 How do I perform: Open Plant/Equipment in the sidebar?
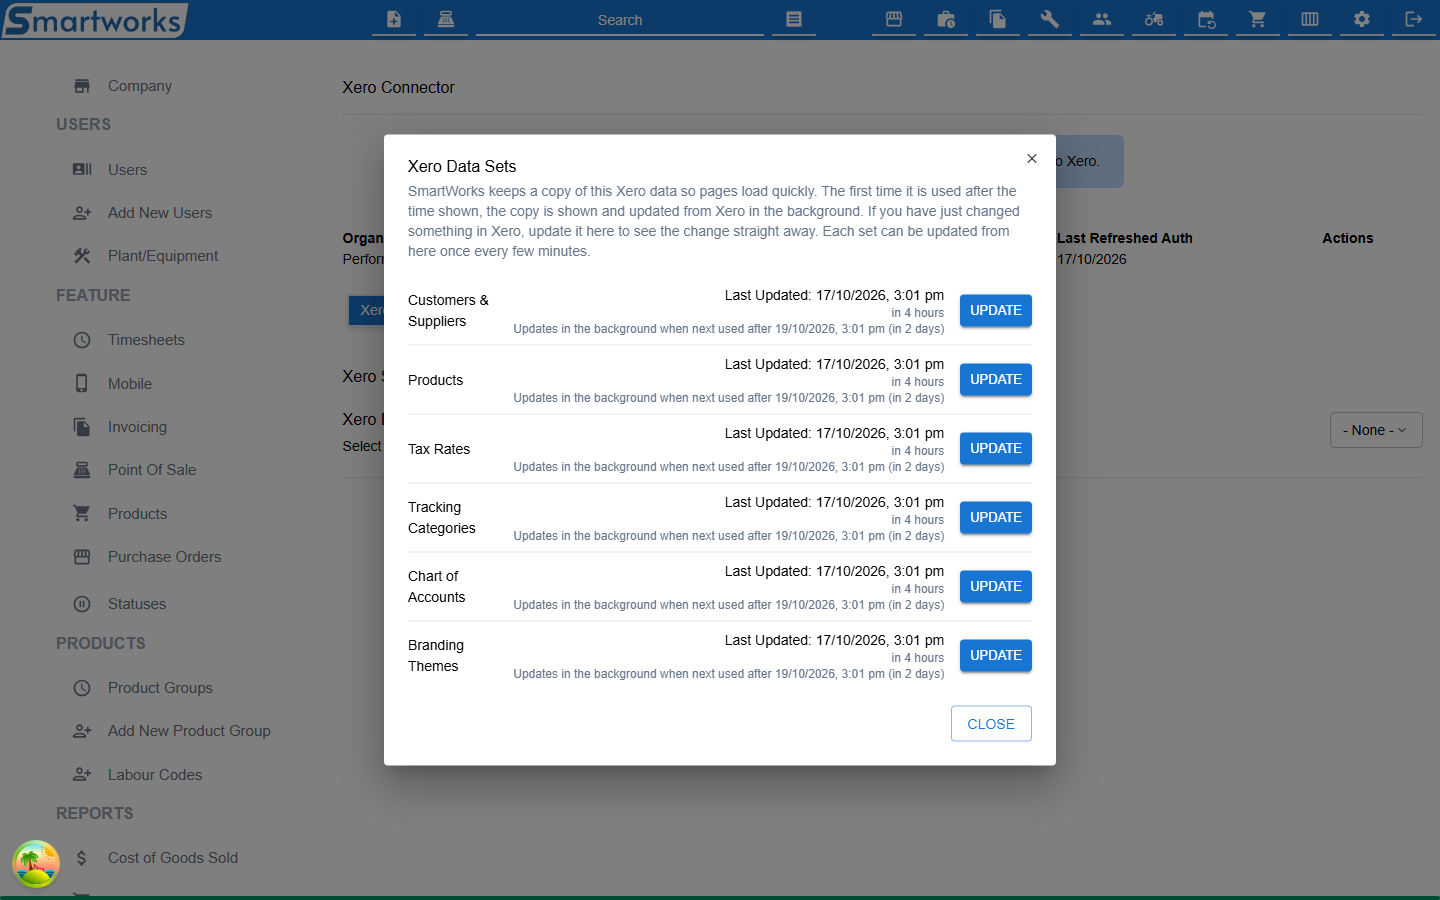163,256
